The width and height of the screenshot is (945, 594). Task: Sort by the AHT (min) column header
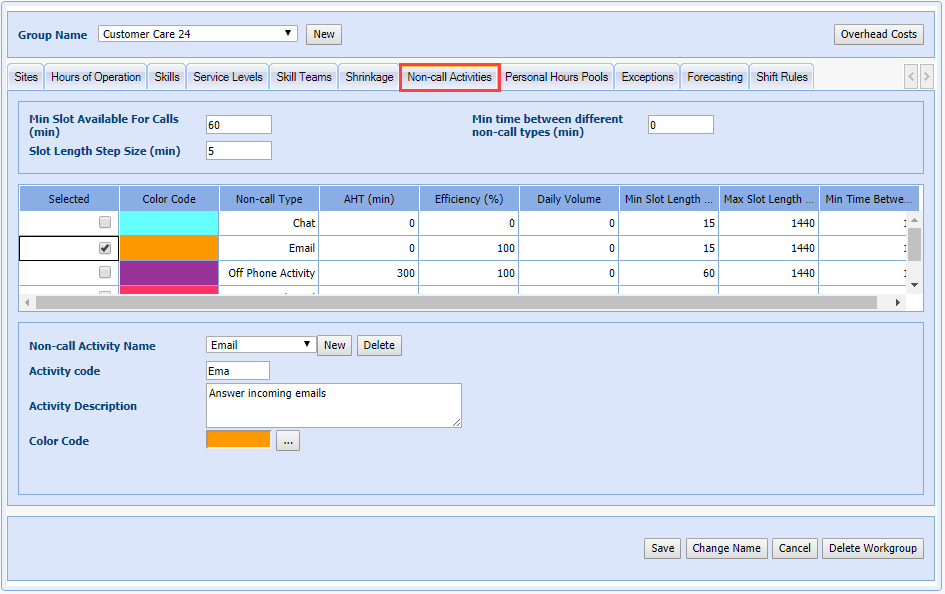click(x=369, y=199)
